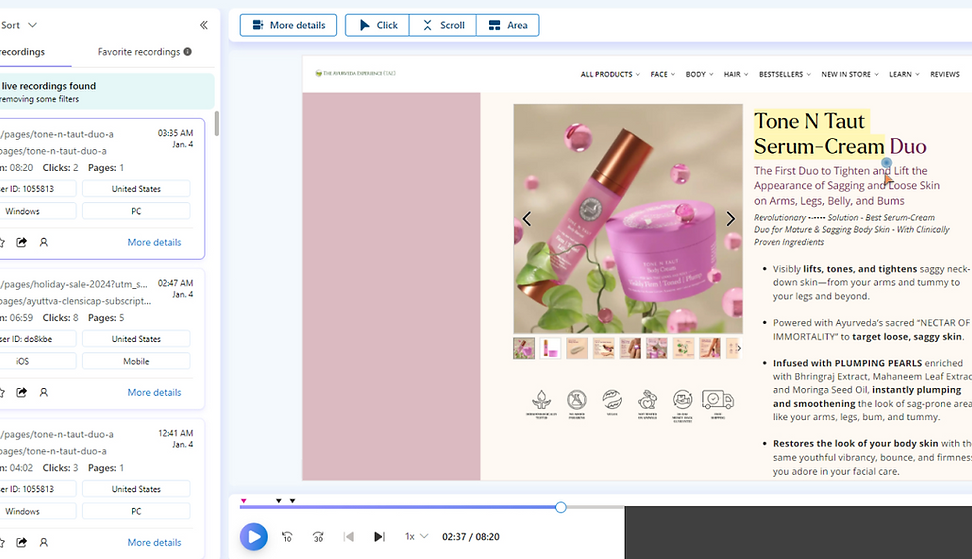
Task: Click the second black timeline event marker
Action: pos(293,501)
